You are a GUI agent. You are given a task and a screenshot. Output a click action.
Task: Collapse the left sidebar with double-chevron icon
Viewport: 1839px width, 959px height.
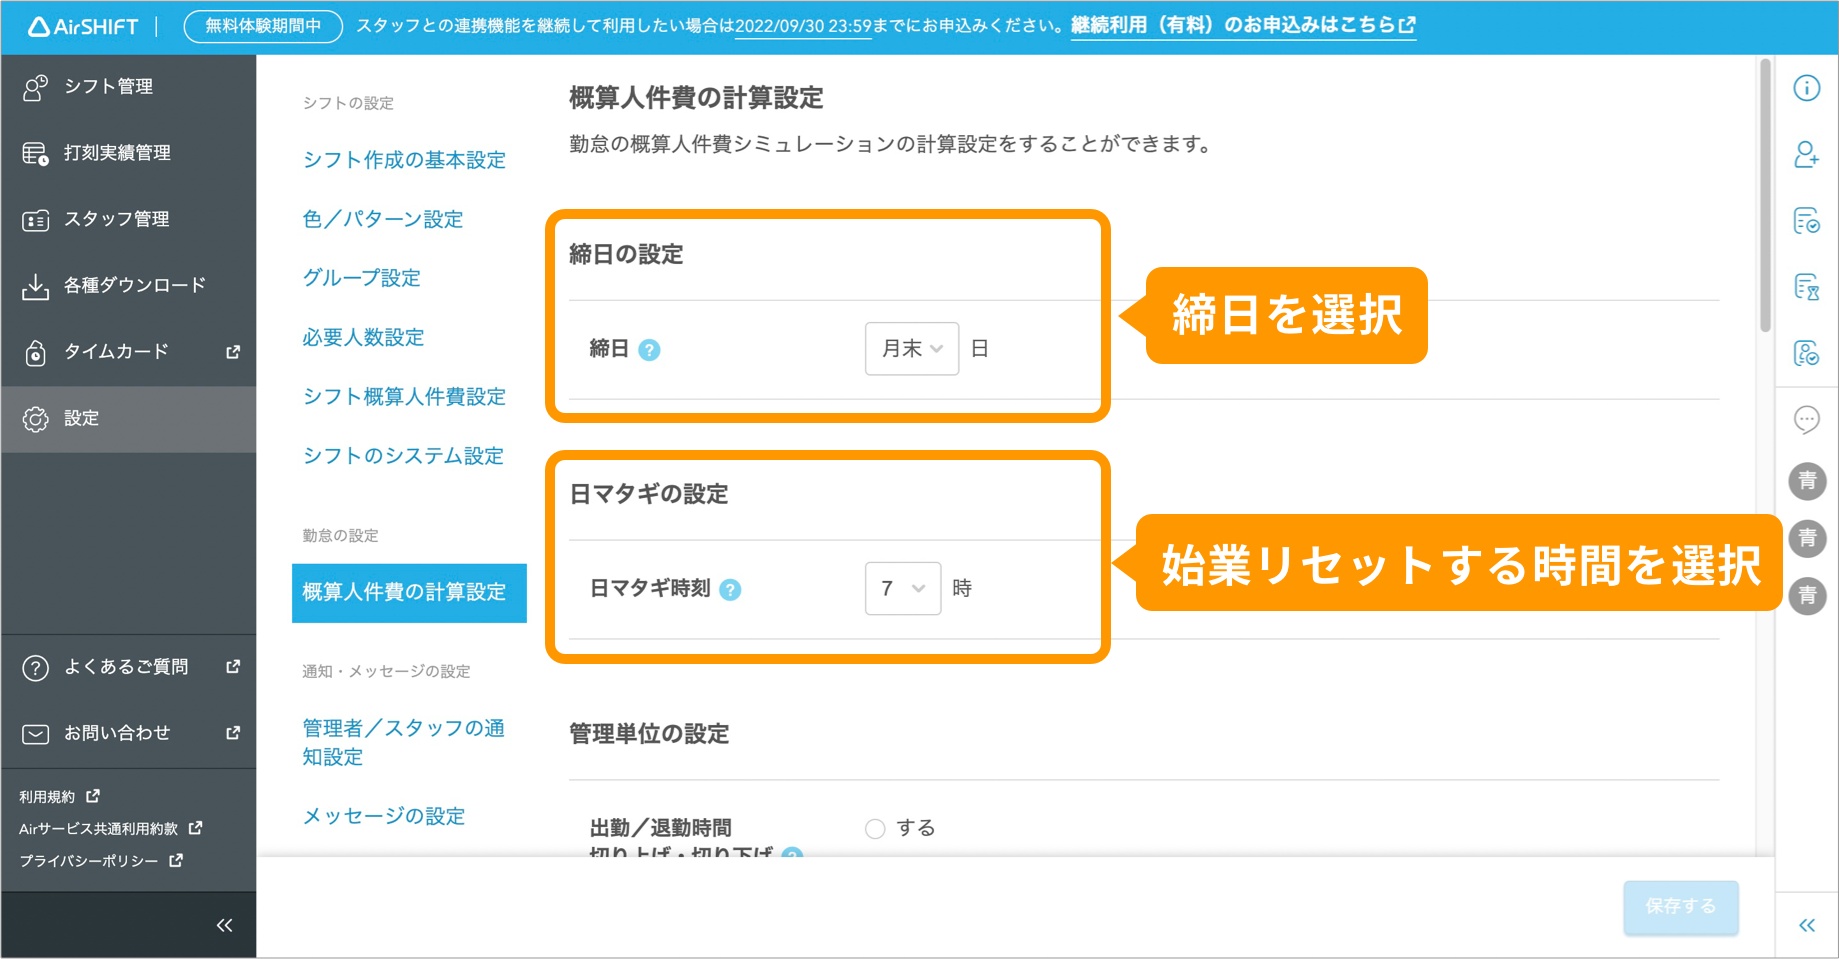[224, 925]
